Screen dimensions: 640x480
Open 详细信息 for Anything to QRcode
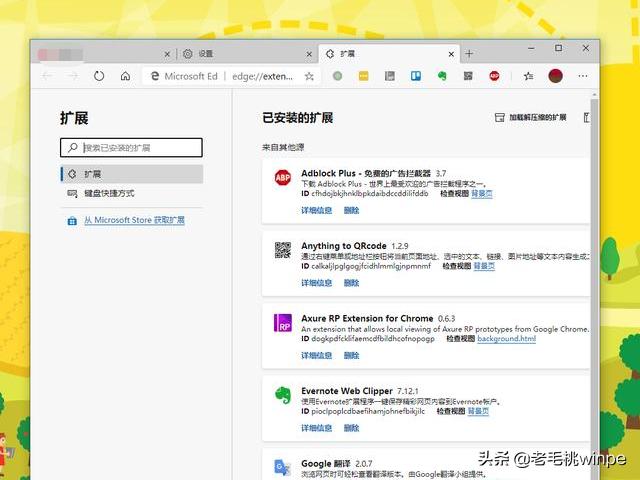(x=316, y=282)
